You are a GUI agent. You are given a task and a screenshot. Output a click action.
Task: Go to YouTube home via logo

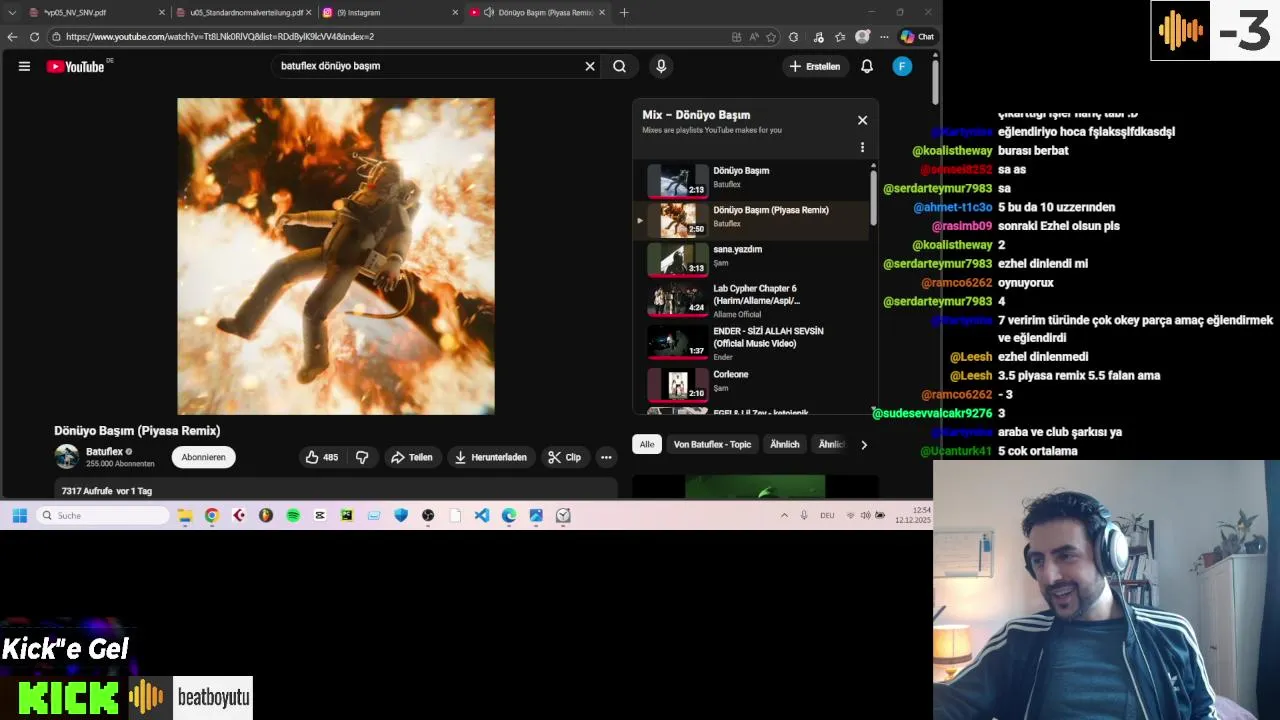[x=76, y=67]
